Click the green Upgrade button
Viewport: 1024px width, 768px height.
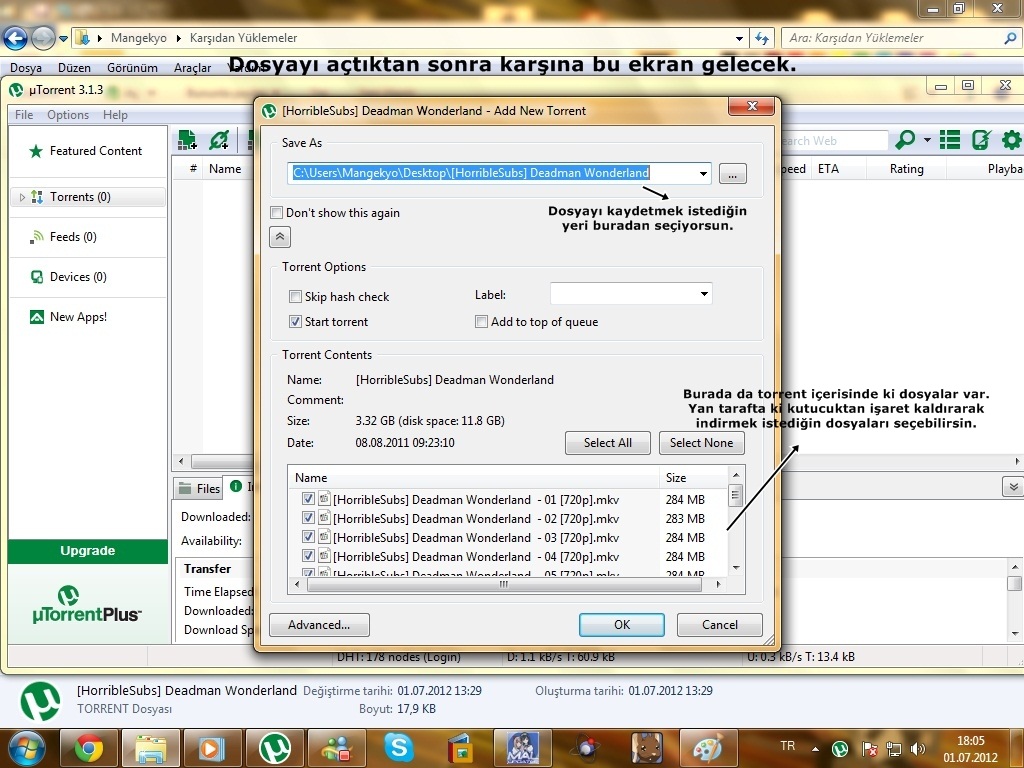[88, 551]
